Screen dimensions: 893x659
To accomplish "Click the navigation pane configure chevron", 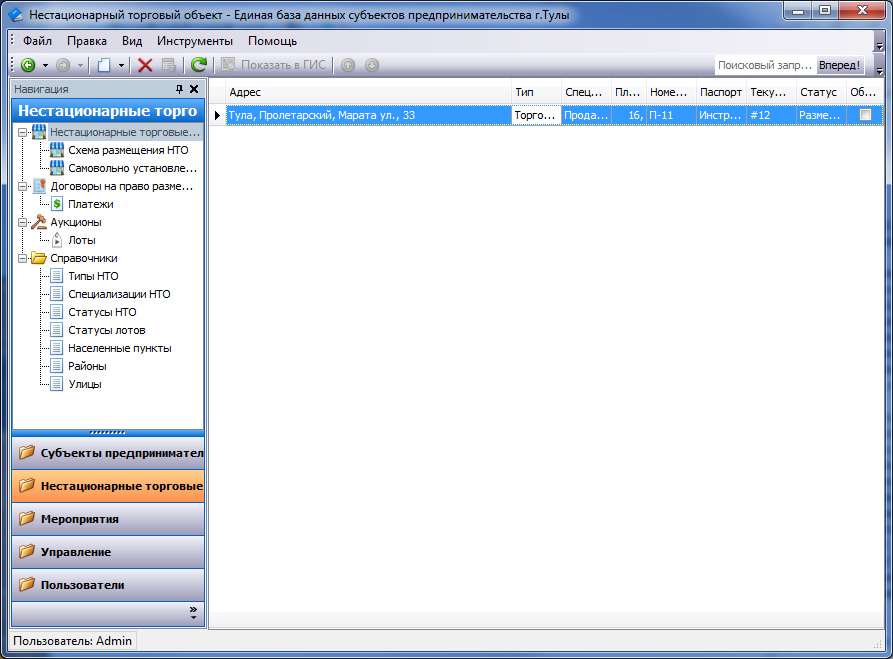I will click(x=193, y=613).
